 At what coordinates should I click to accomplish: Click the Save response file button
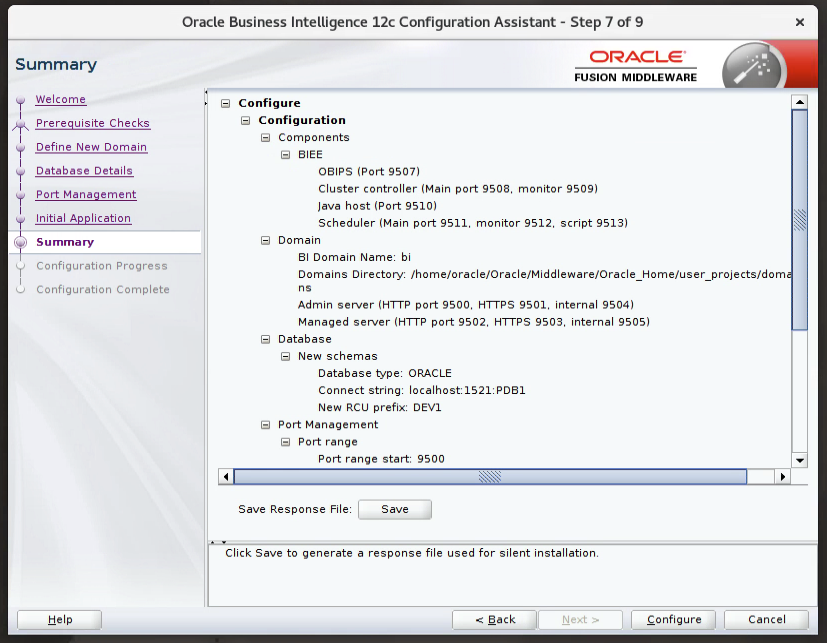(395, 510)
